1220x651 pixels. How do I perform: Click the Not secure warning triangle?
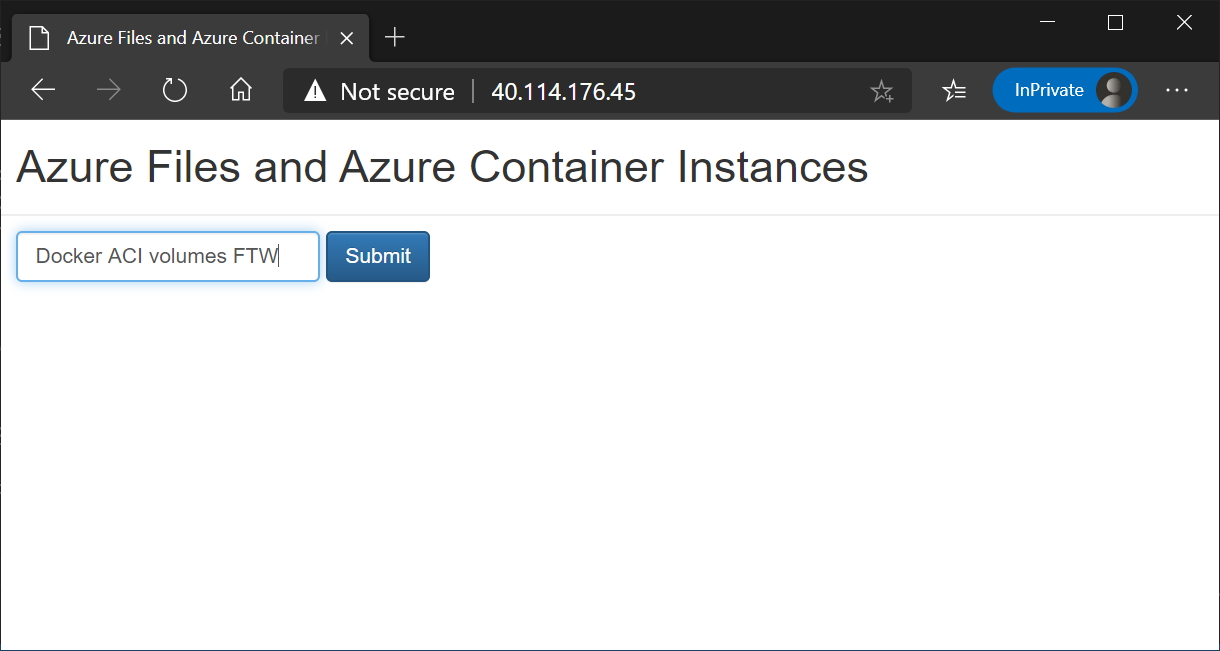tap(316, 92)
